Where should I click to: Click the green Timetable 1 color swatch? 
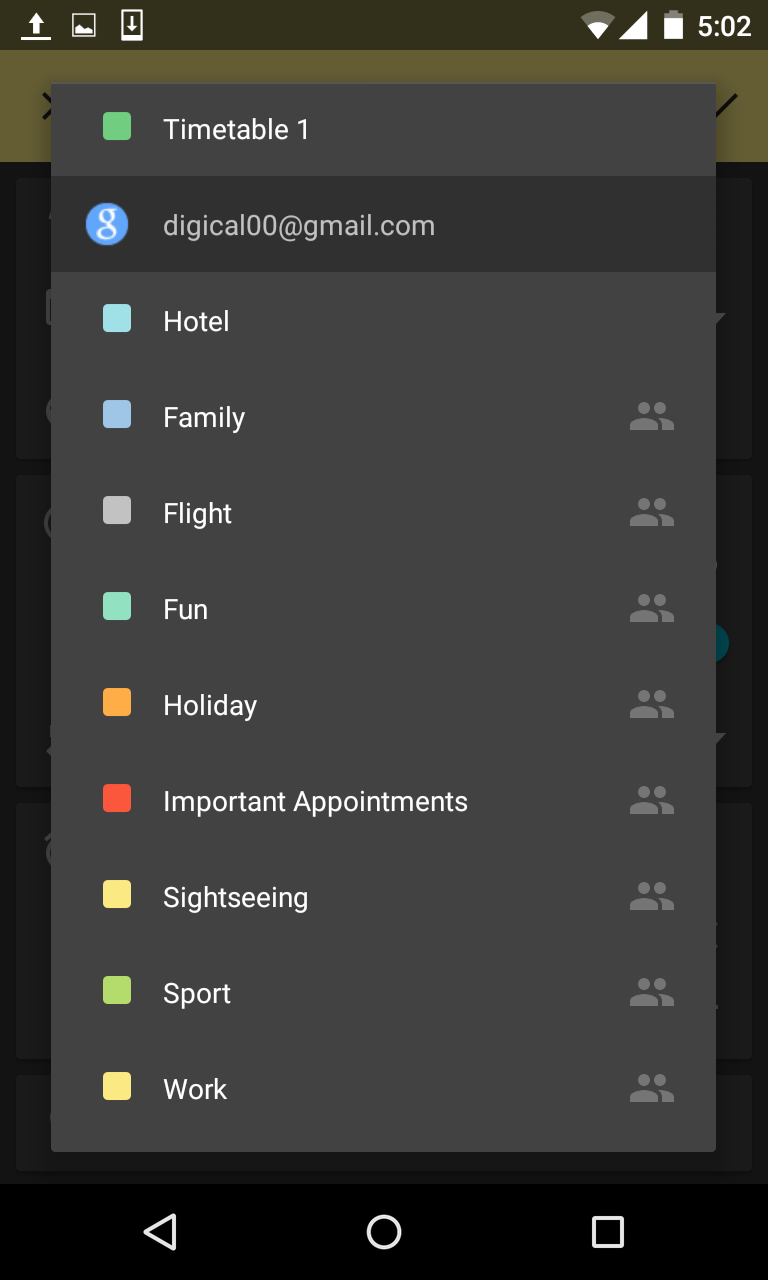(117, 127)
